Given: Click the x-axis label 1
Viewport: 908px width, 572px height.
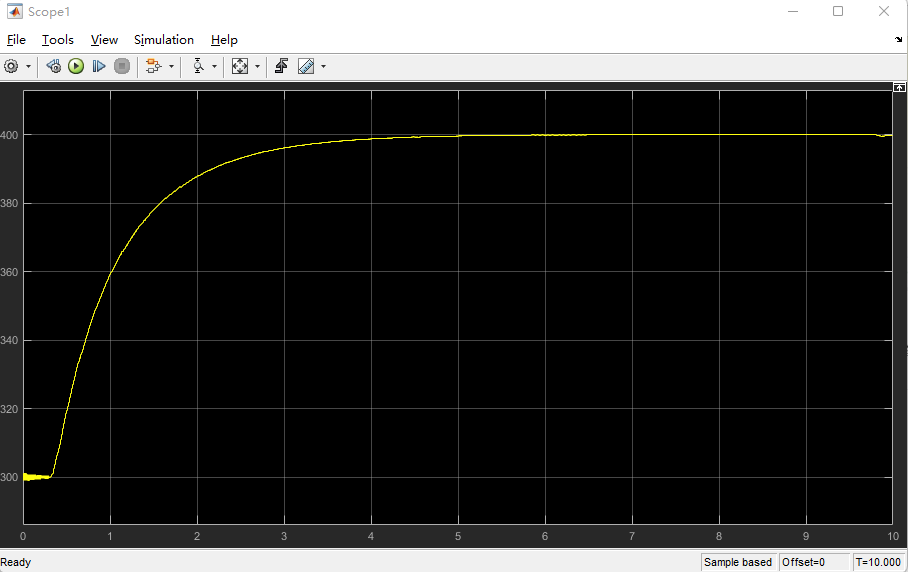Looking at the screenshot, I should tap(110, 537).
